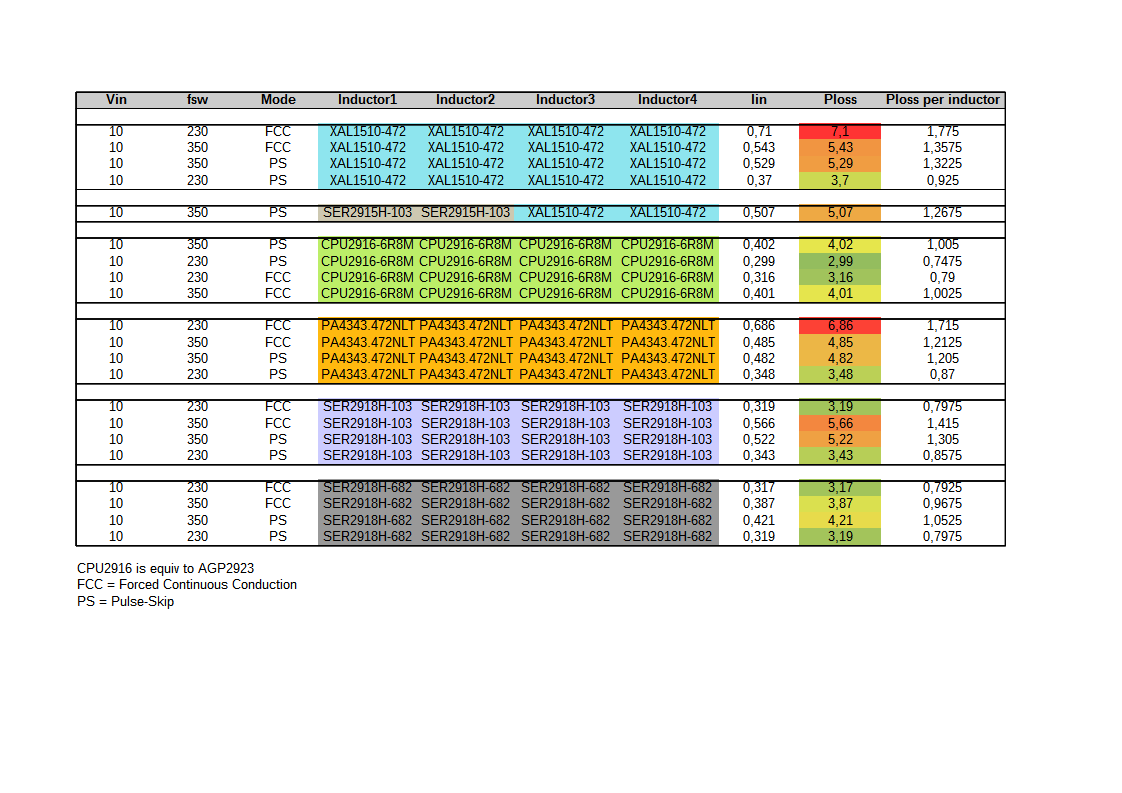The image size is (1122, 793).
Task: Select the Iin column header
Action: [x=759, y=100]
